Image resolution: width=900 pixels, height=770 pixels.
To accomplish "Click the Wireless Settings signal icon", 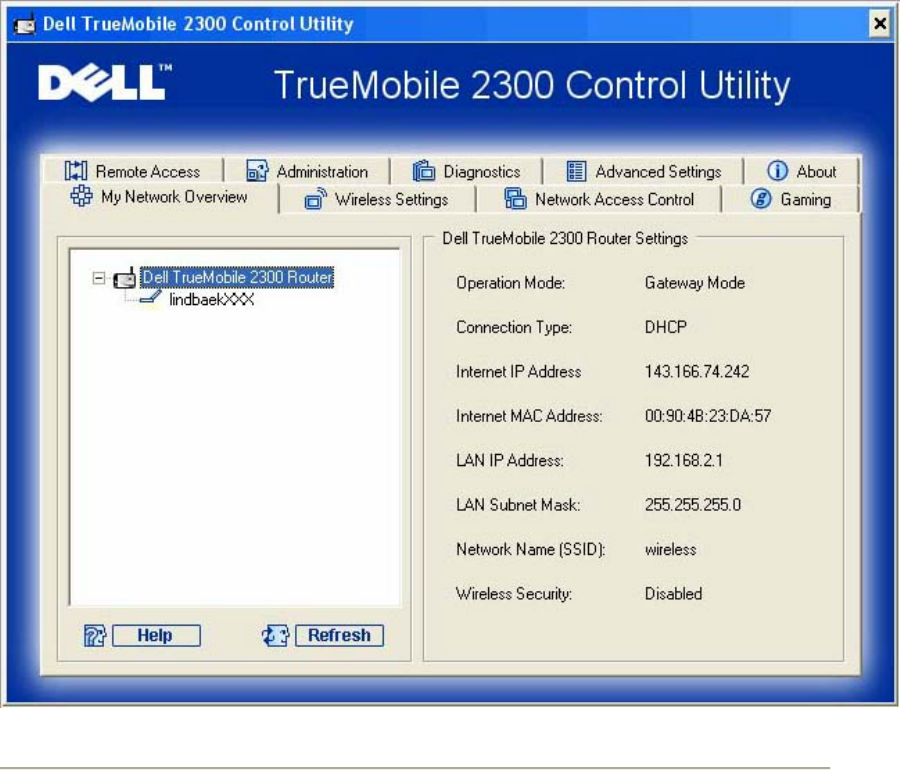I will click(315, 199).
